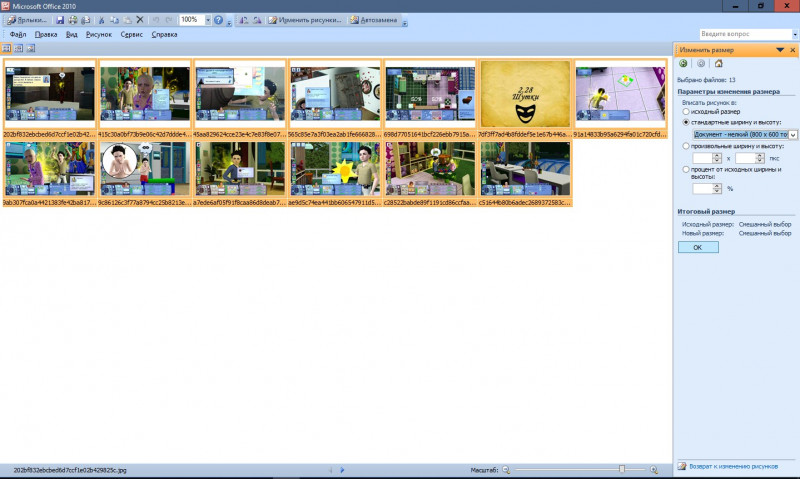
Task: Click the Save floppy disk icon
Action: pyautogui.click(x=60, y=20)
